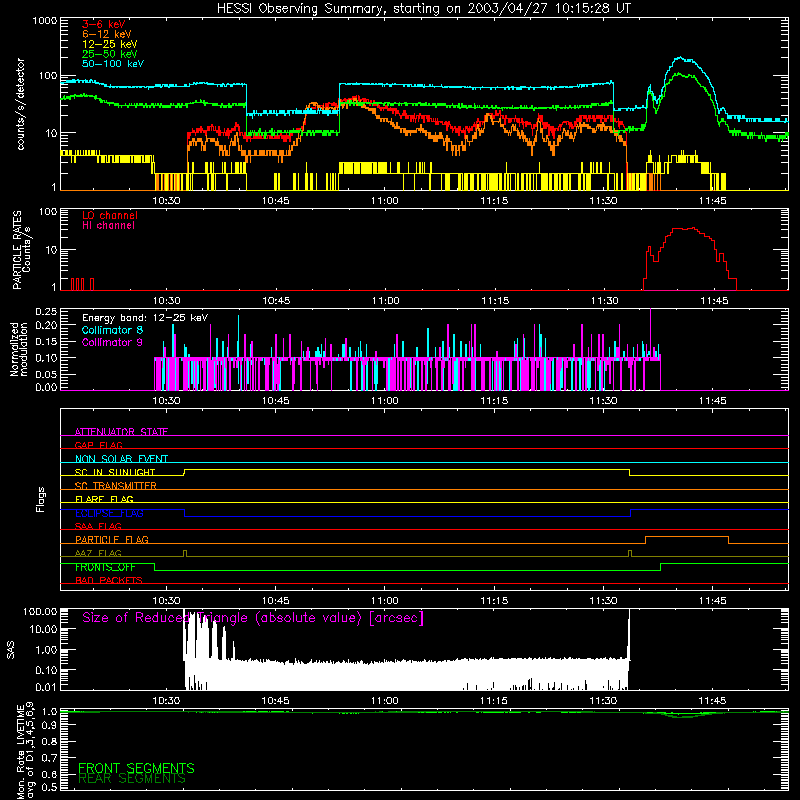Select the Collimator 9 legend entry
The image size is (800, 800).
112,342
